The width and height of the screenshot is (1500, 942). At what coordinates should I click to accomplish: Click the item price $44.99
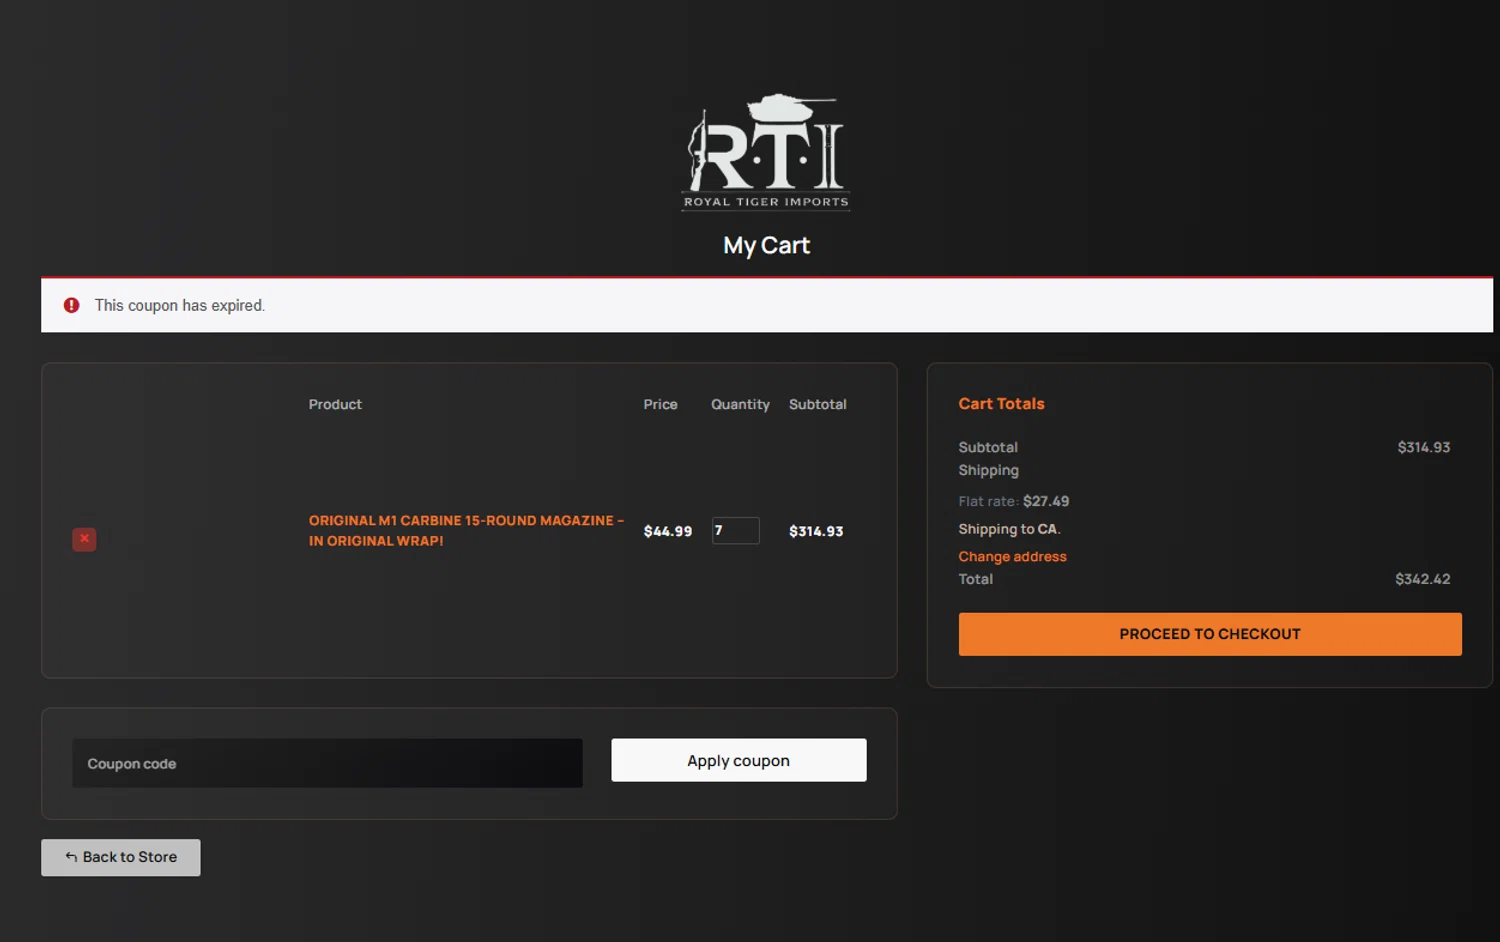pos(668,531)
